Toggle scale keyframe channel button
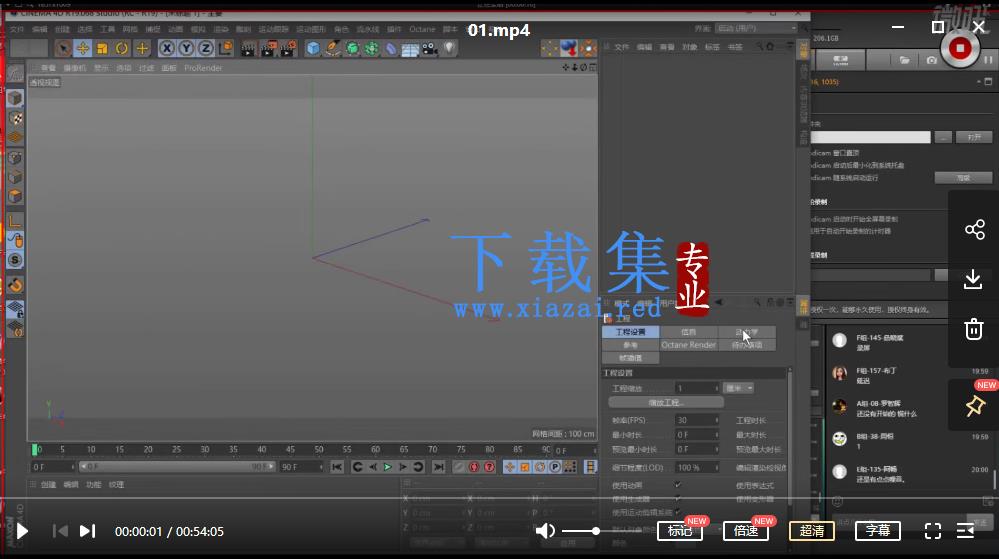999x559 pixels. click(524, 467)
